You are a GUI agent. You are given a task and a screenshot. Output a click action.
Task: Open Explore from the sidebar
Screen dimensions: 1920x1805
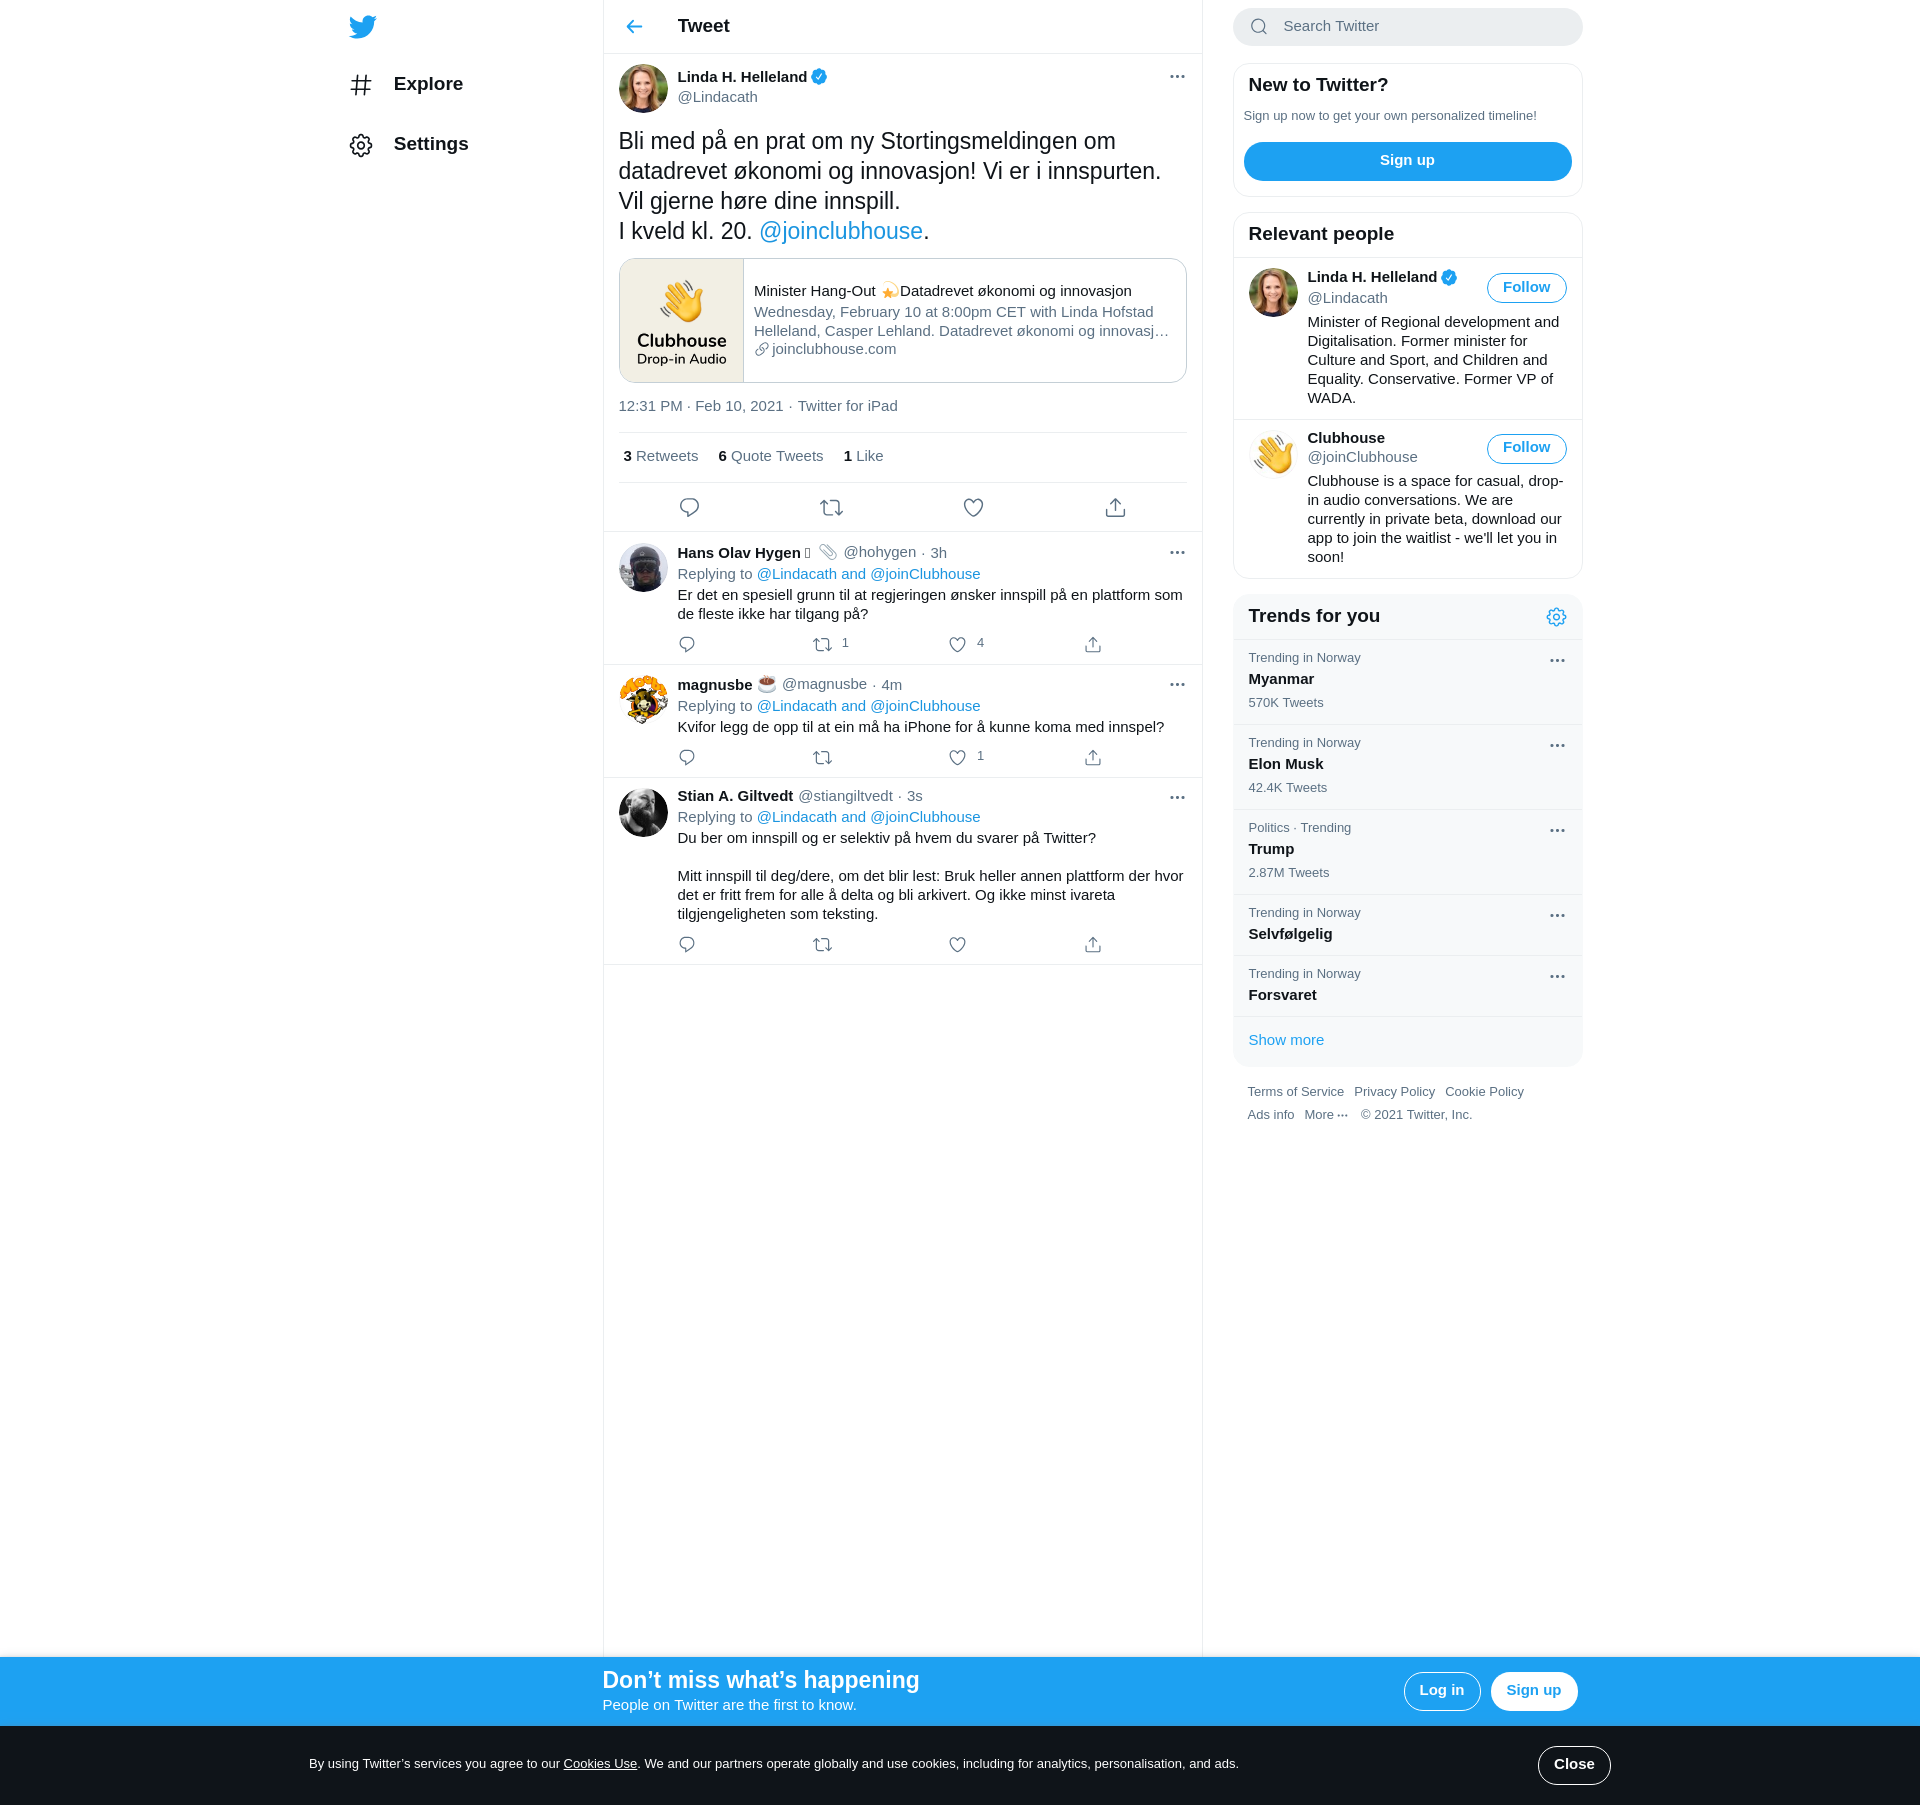click(x=406, y=84)
